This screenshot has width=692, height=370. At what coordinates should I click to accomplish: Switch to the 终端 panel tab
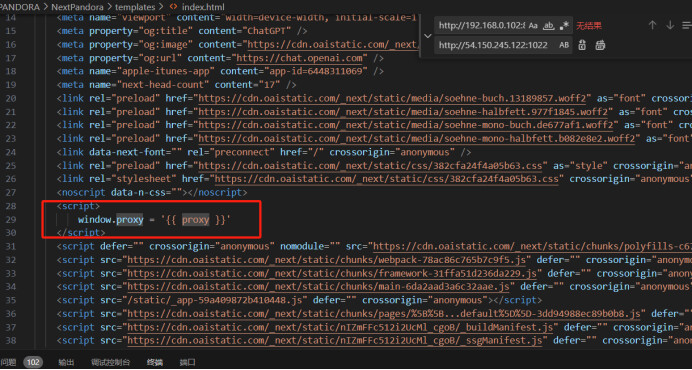point(155,362)
